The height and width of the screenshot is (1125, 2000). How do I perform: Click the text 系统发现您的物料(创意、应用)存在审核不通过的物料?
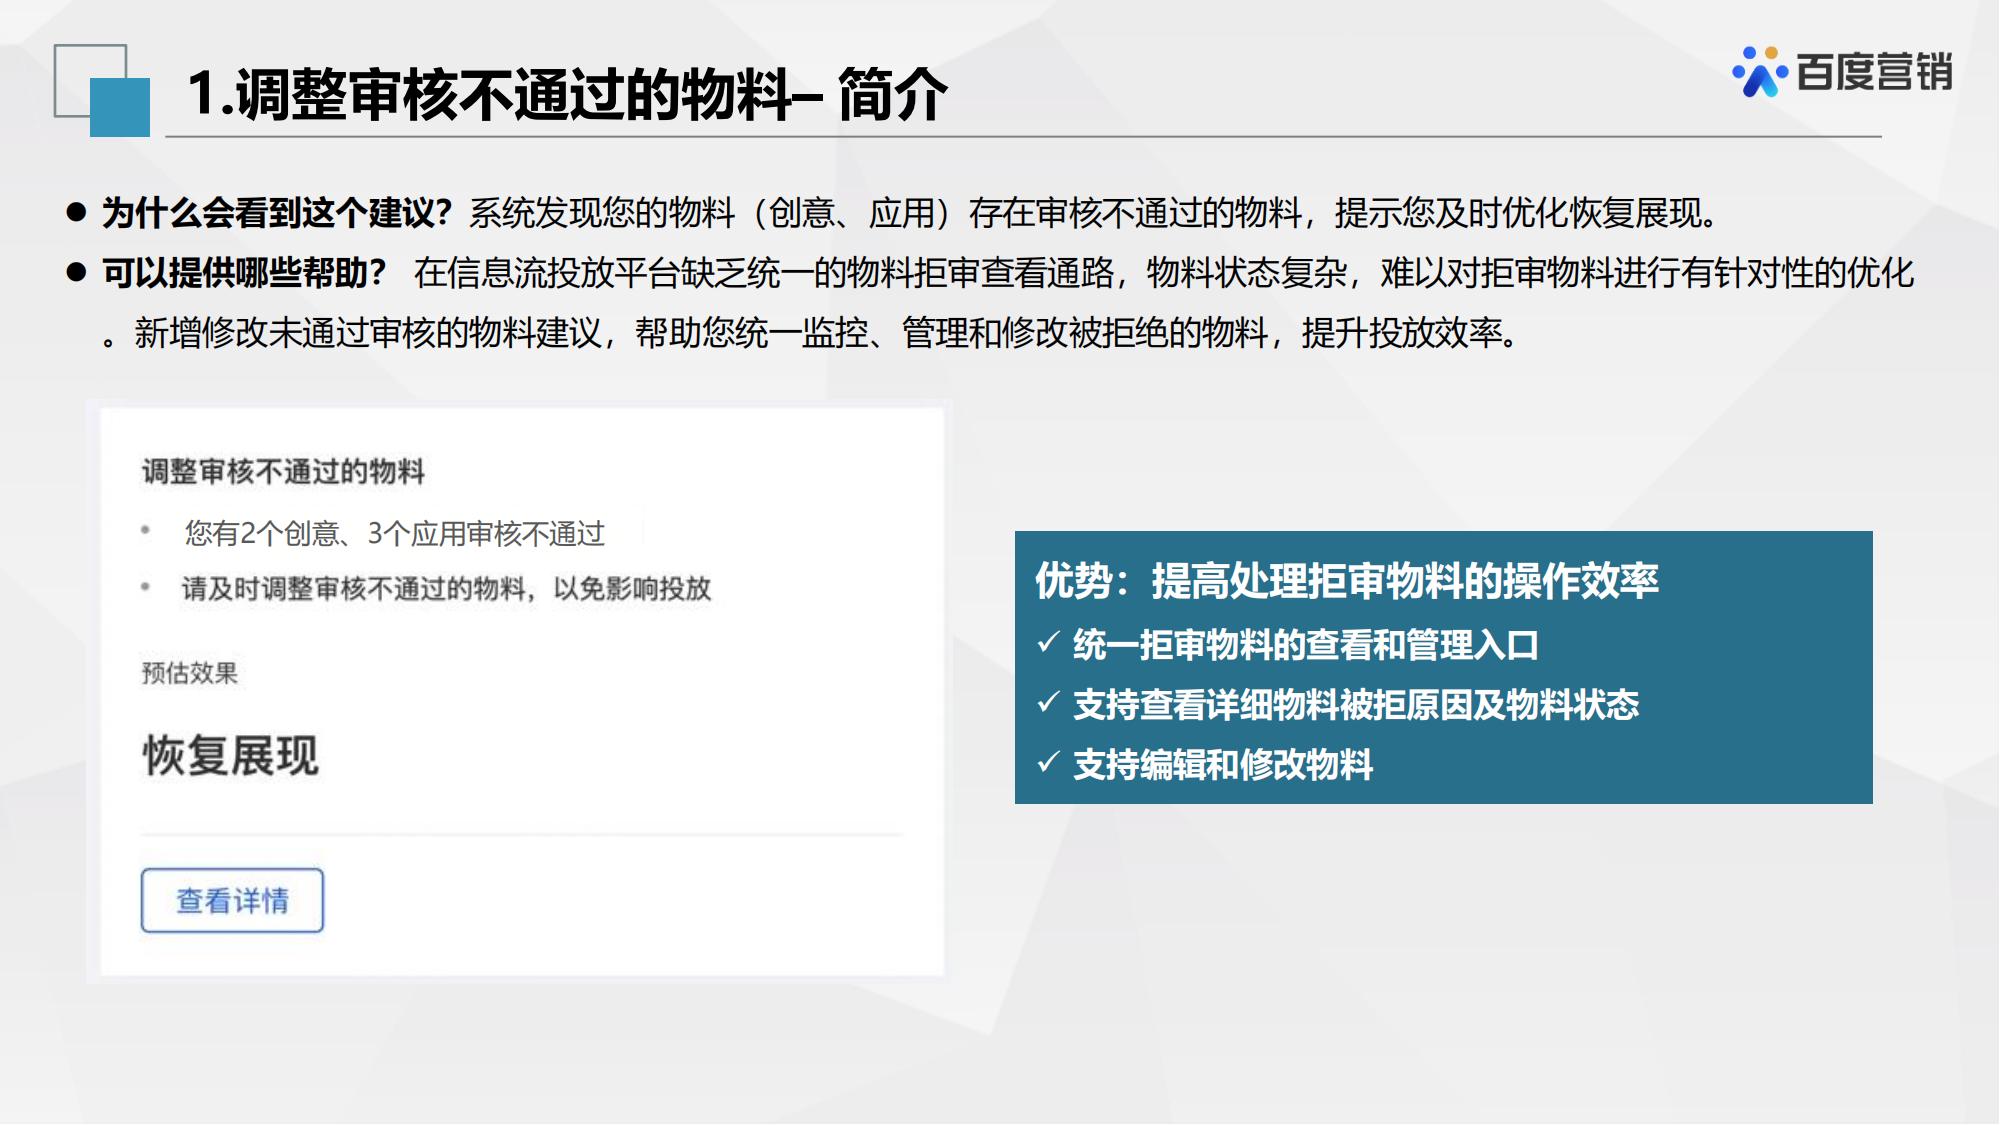pos(885,213)
